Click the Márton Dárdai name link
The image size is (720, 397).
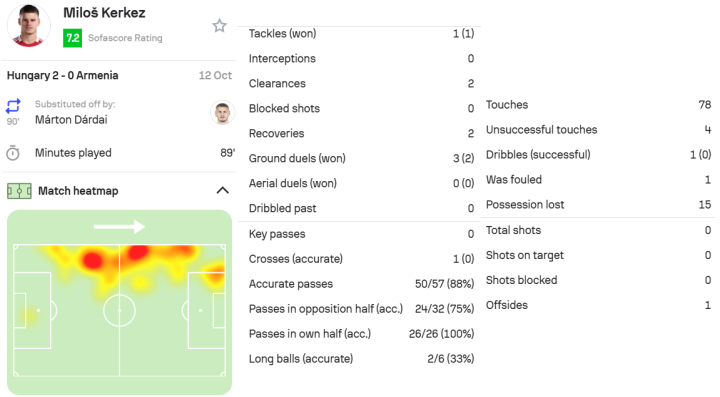(71, 120)
